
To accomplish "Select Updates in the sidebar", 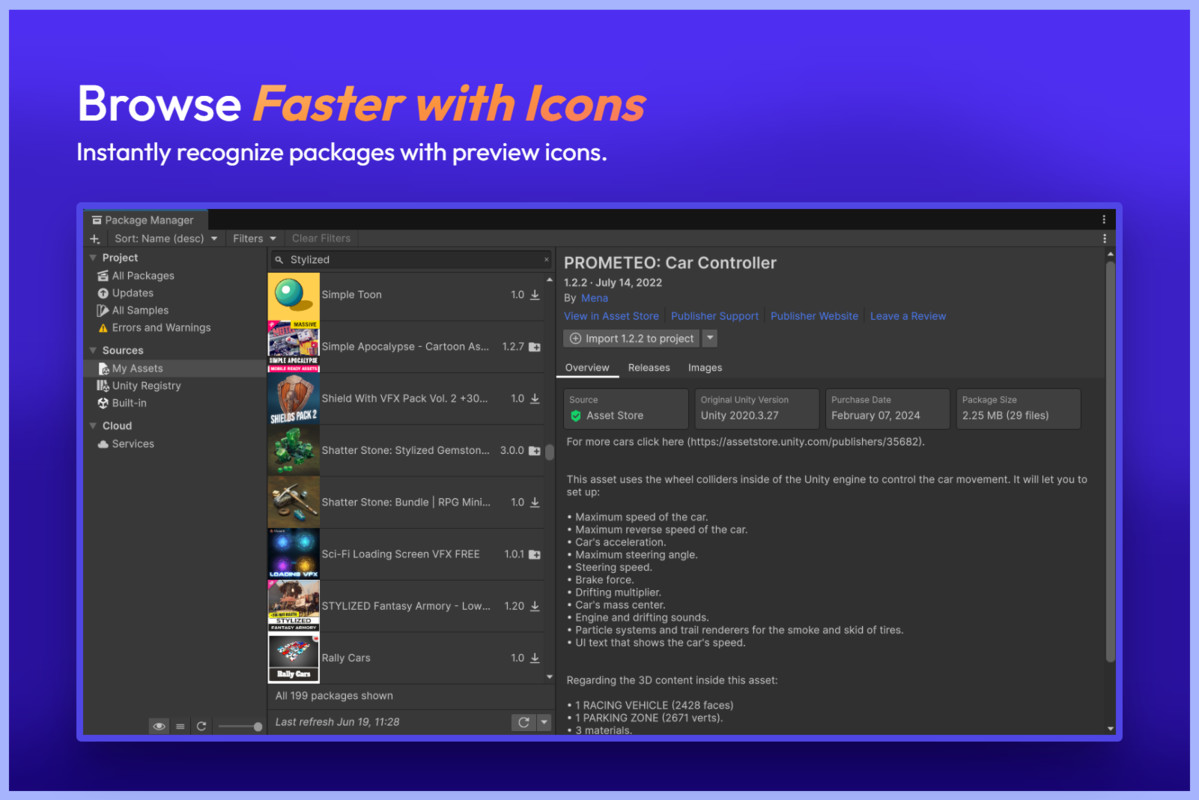I will click(132, 293).
